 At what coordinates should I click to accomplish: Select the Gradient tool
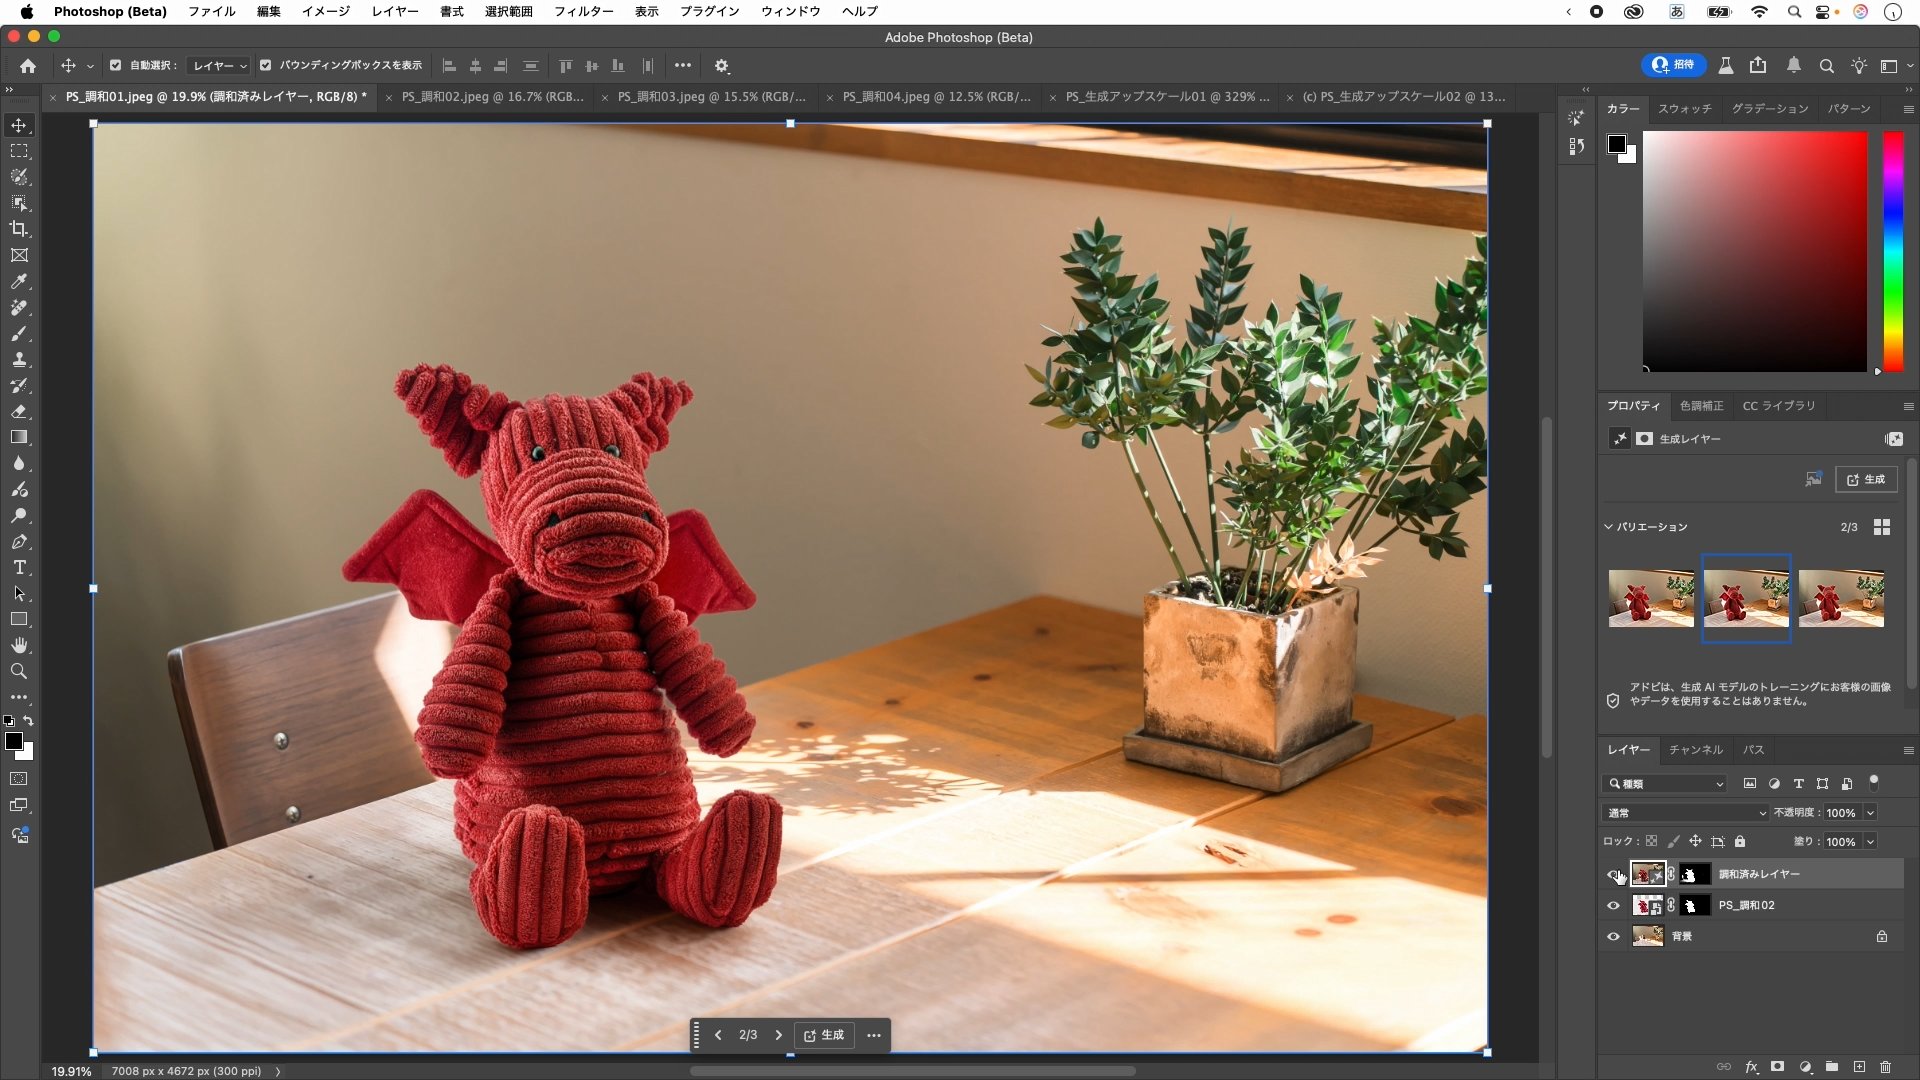19,438
